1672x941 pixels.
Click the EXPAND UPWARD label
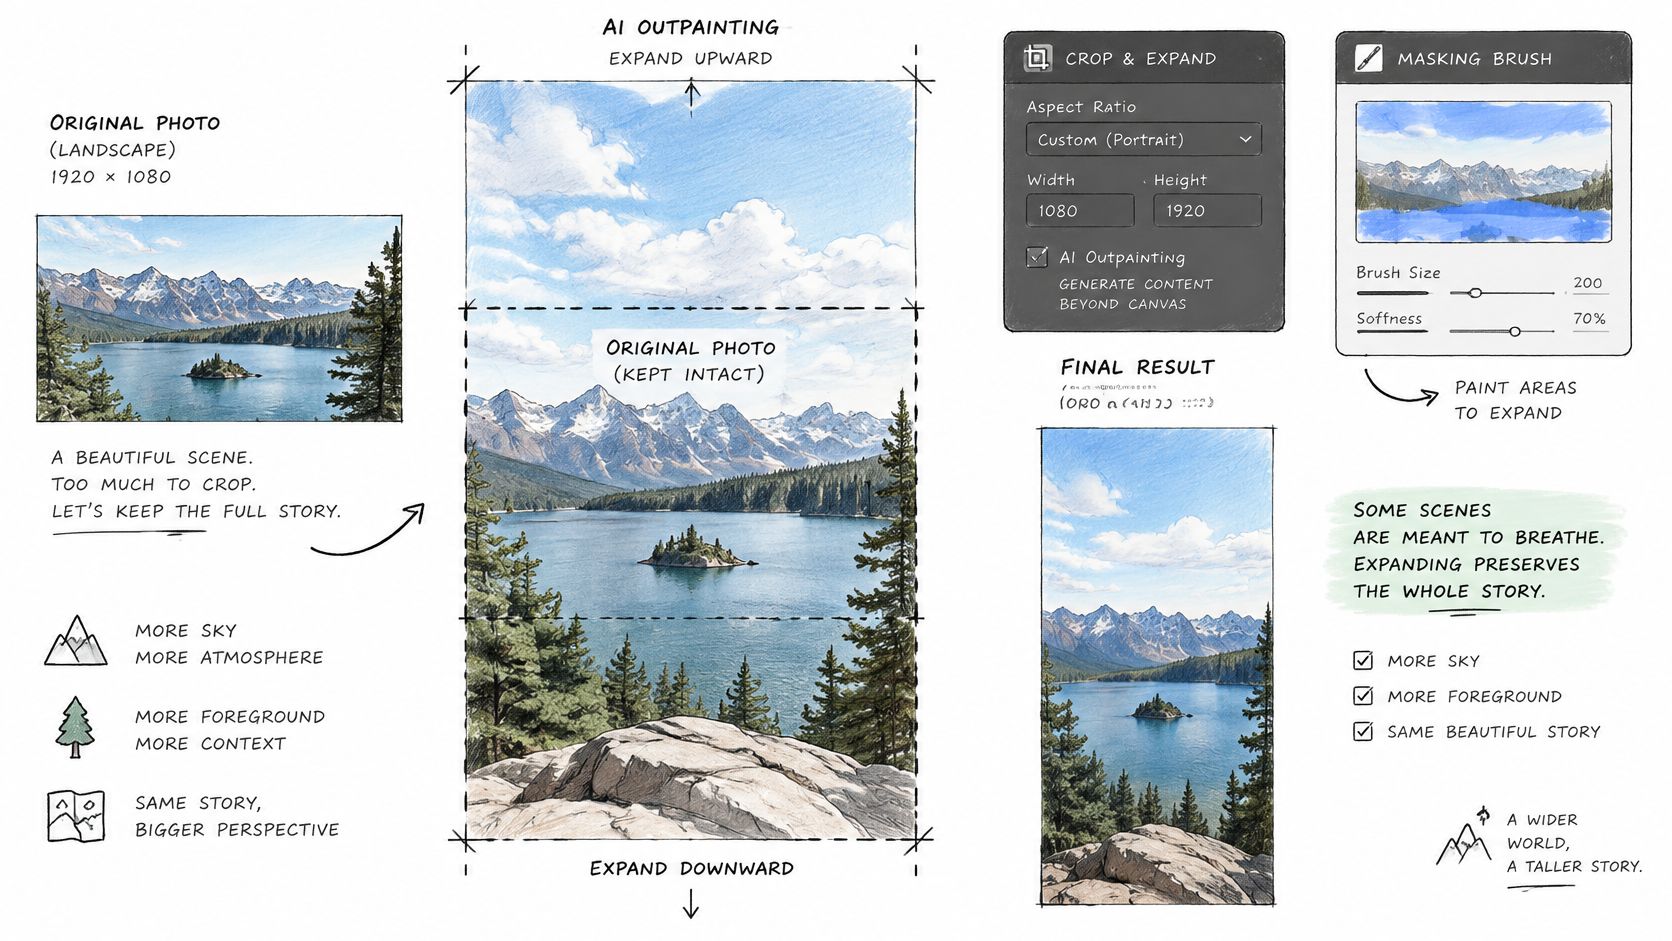[691, 58]
